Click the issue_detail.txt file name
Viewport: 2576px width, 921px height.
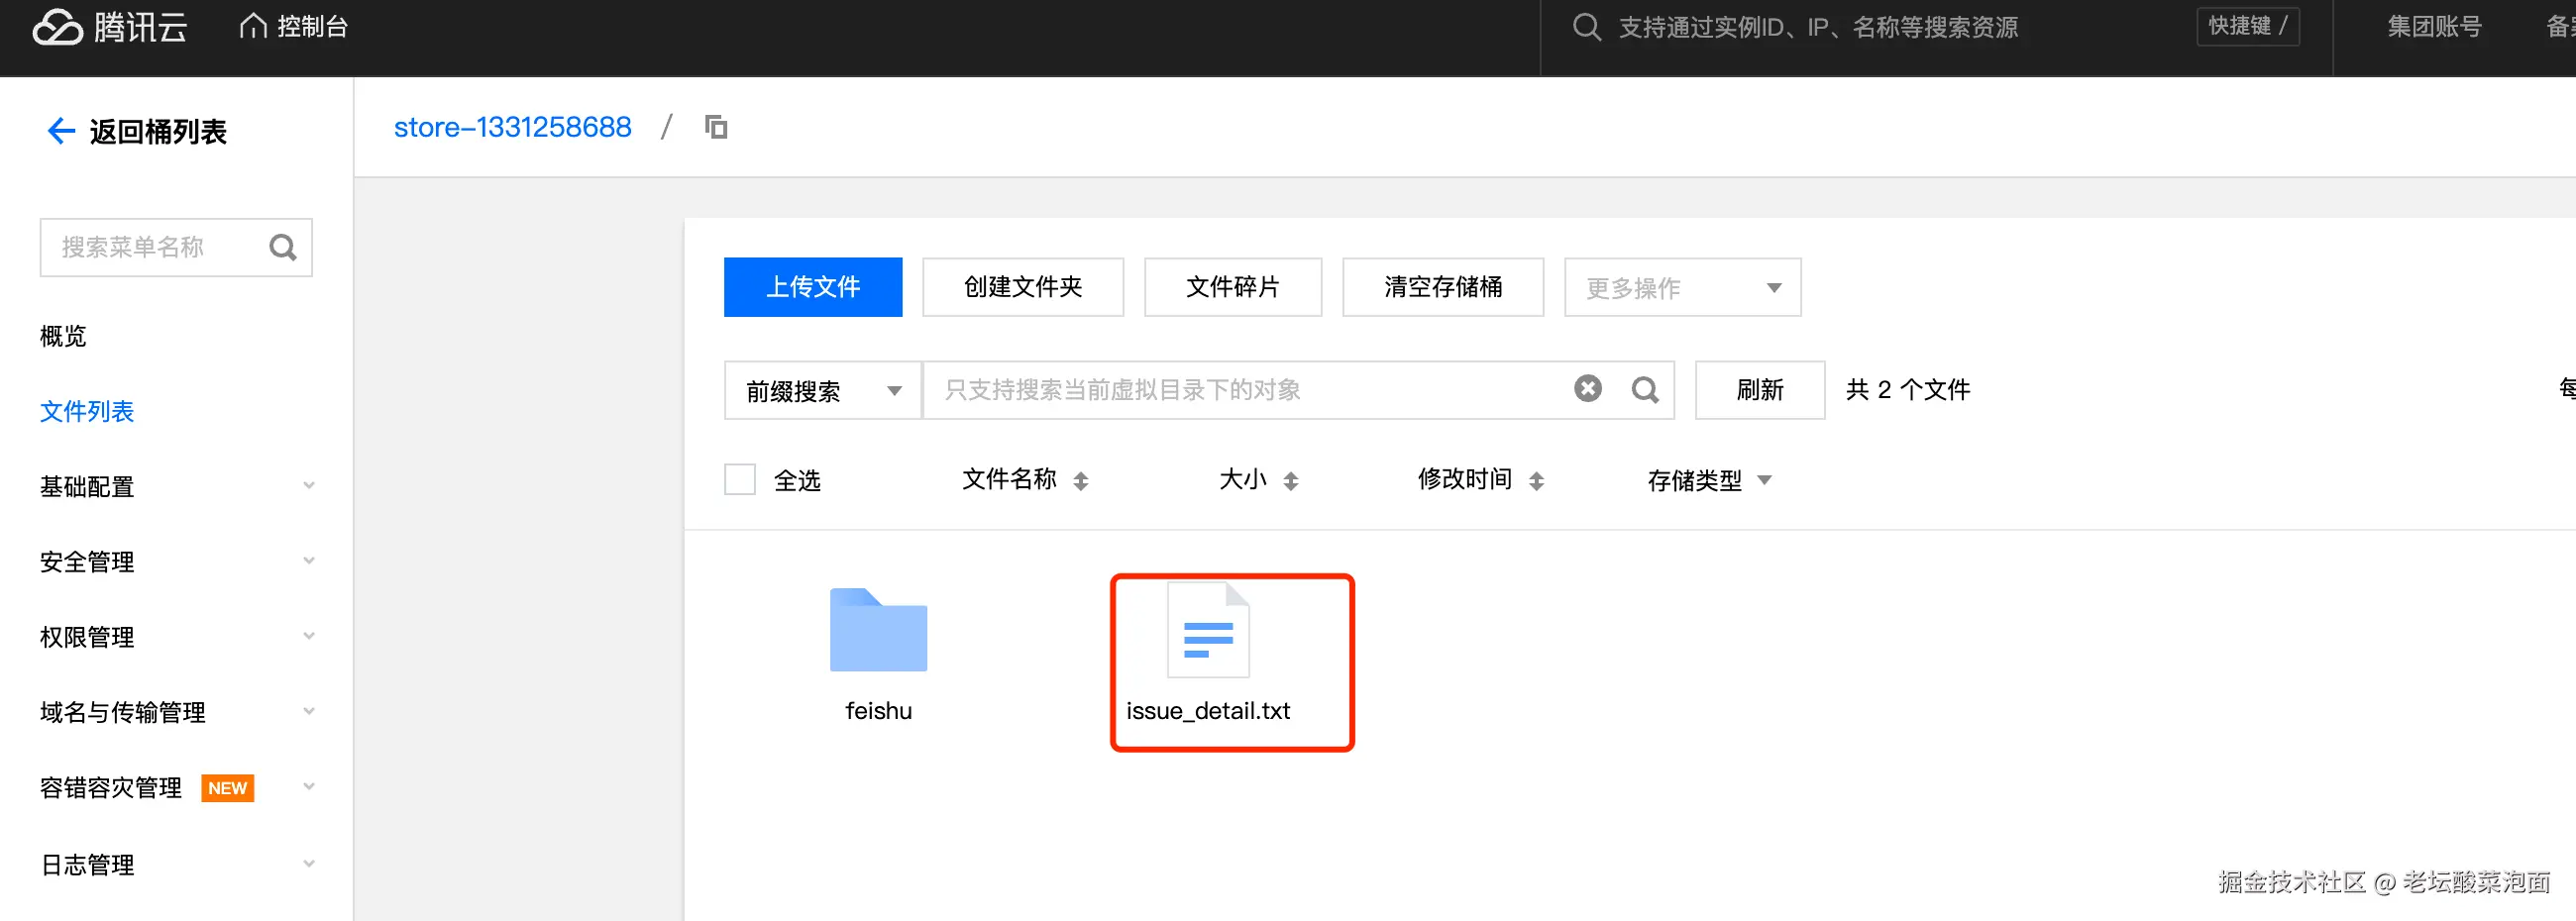coord(1208,711)
